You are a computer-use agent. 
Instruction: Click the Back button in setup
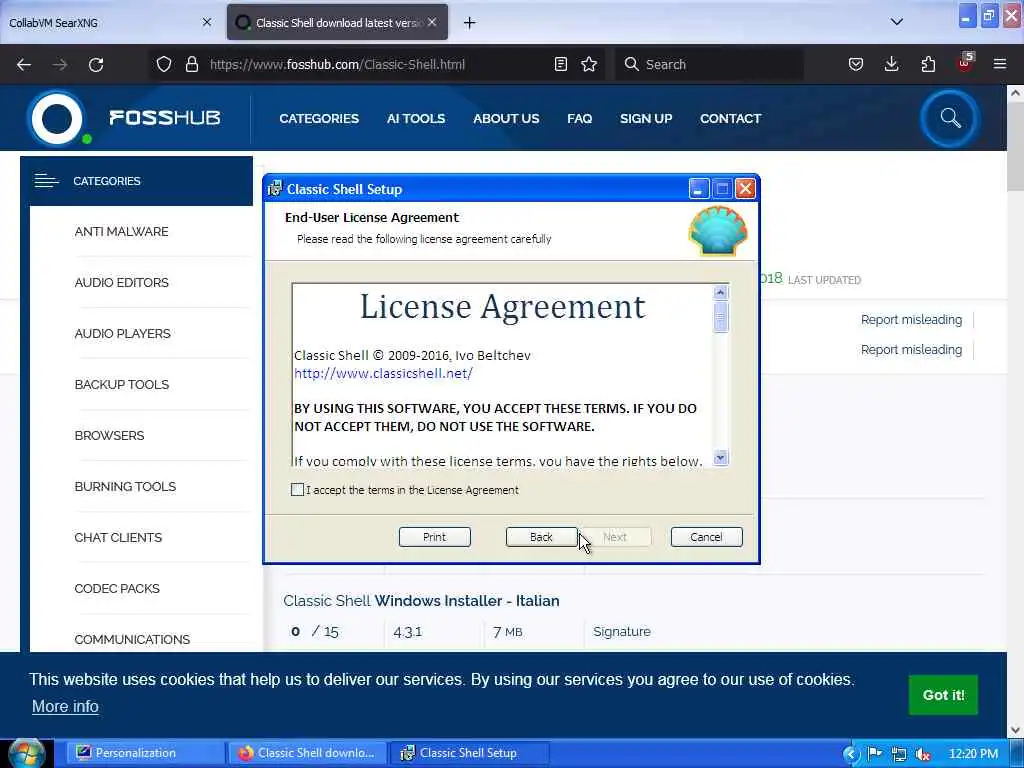coord(541,537)
